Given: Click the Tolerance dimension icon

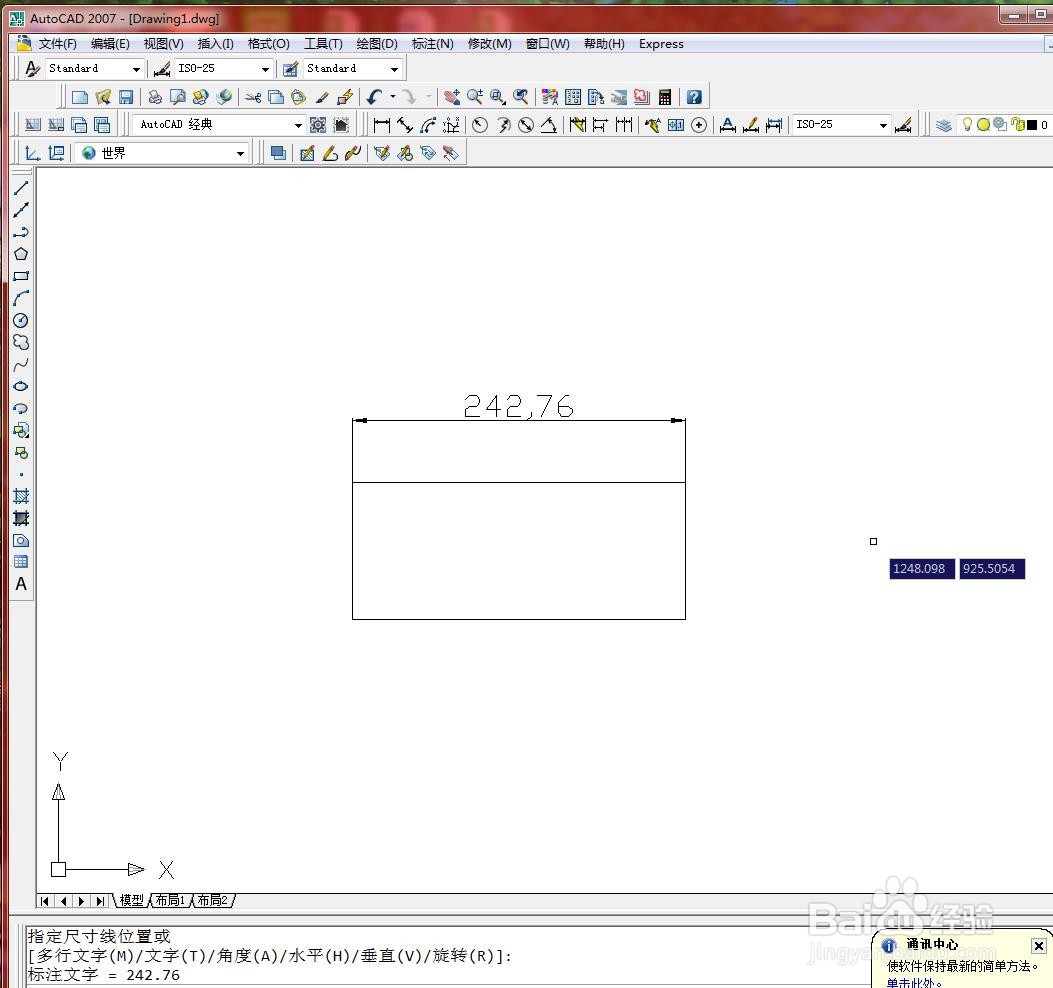Looking at the screenshot, I should [676, 125].
